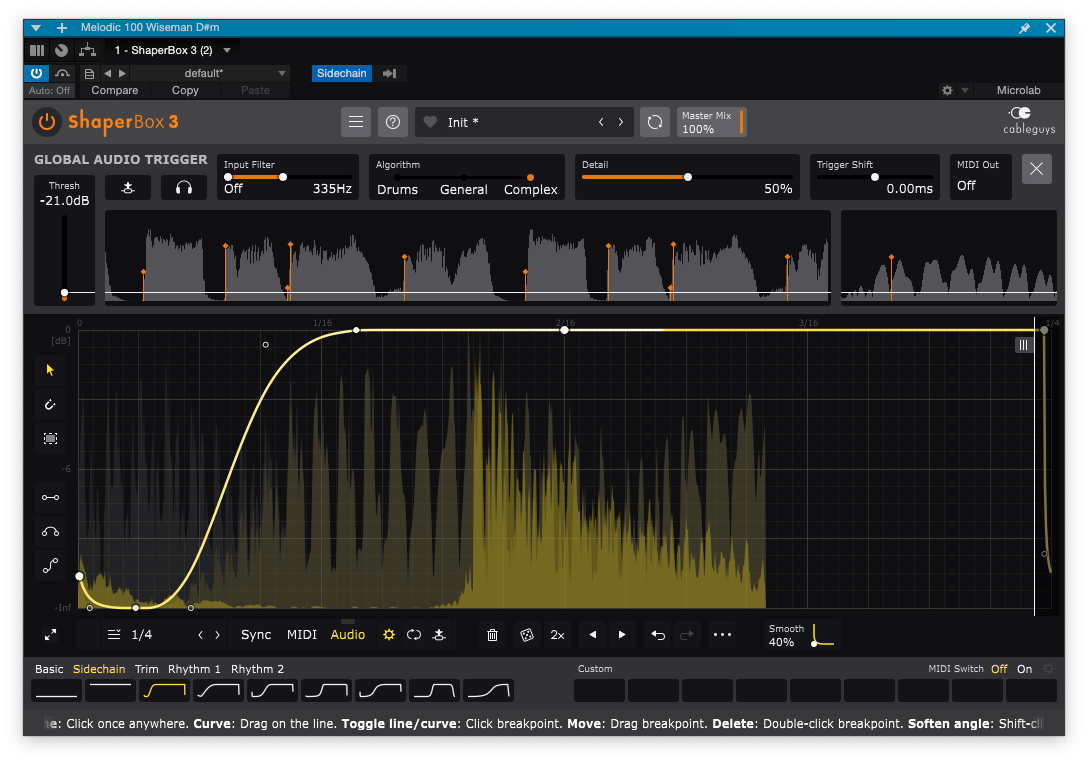Adjust the Smooth 40% control

tap(801, 635)
